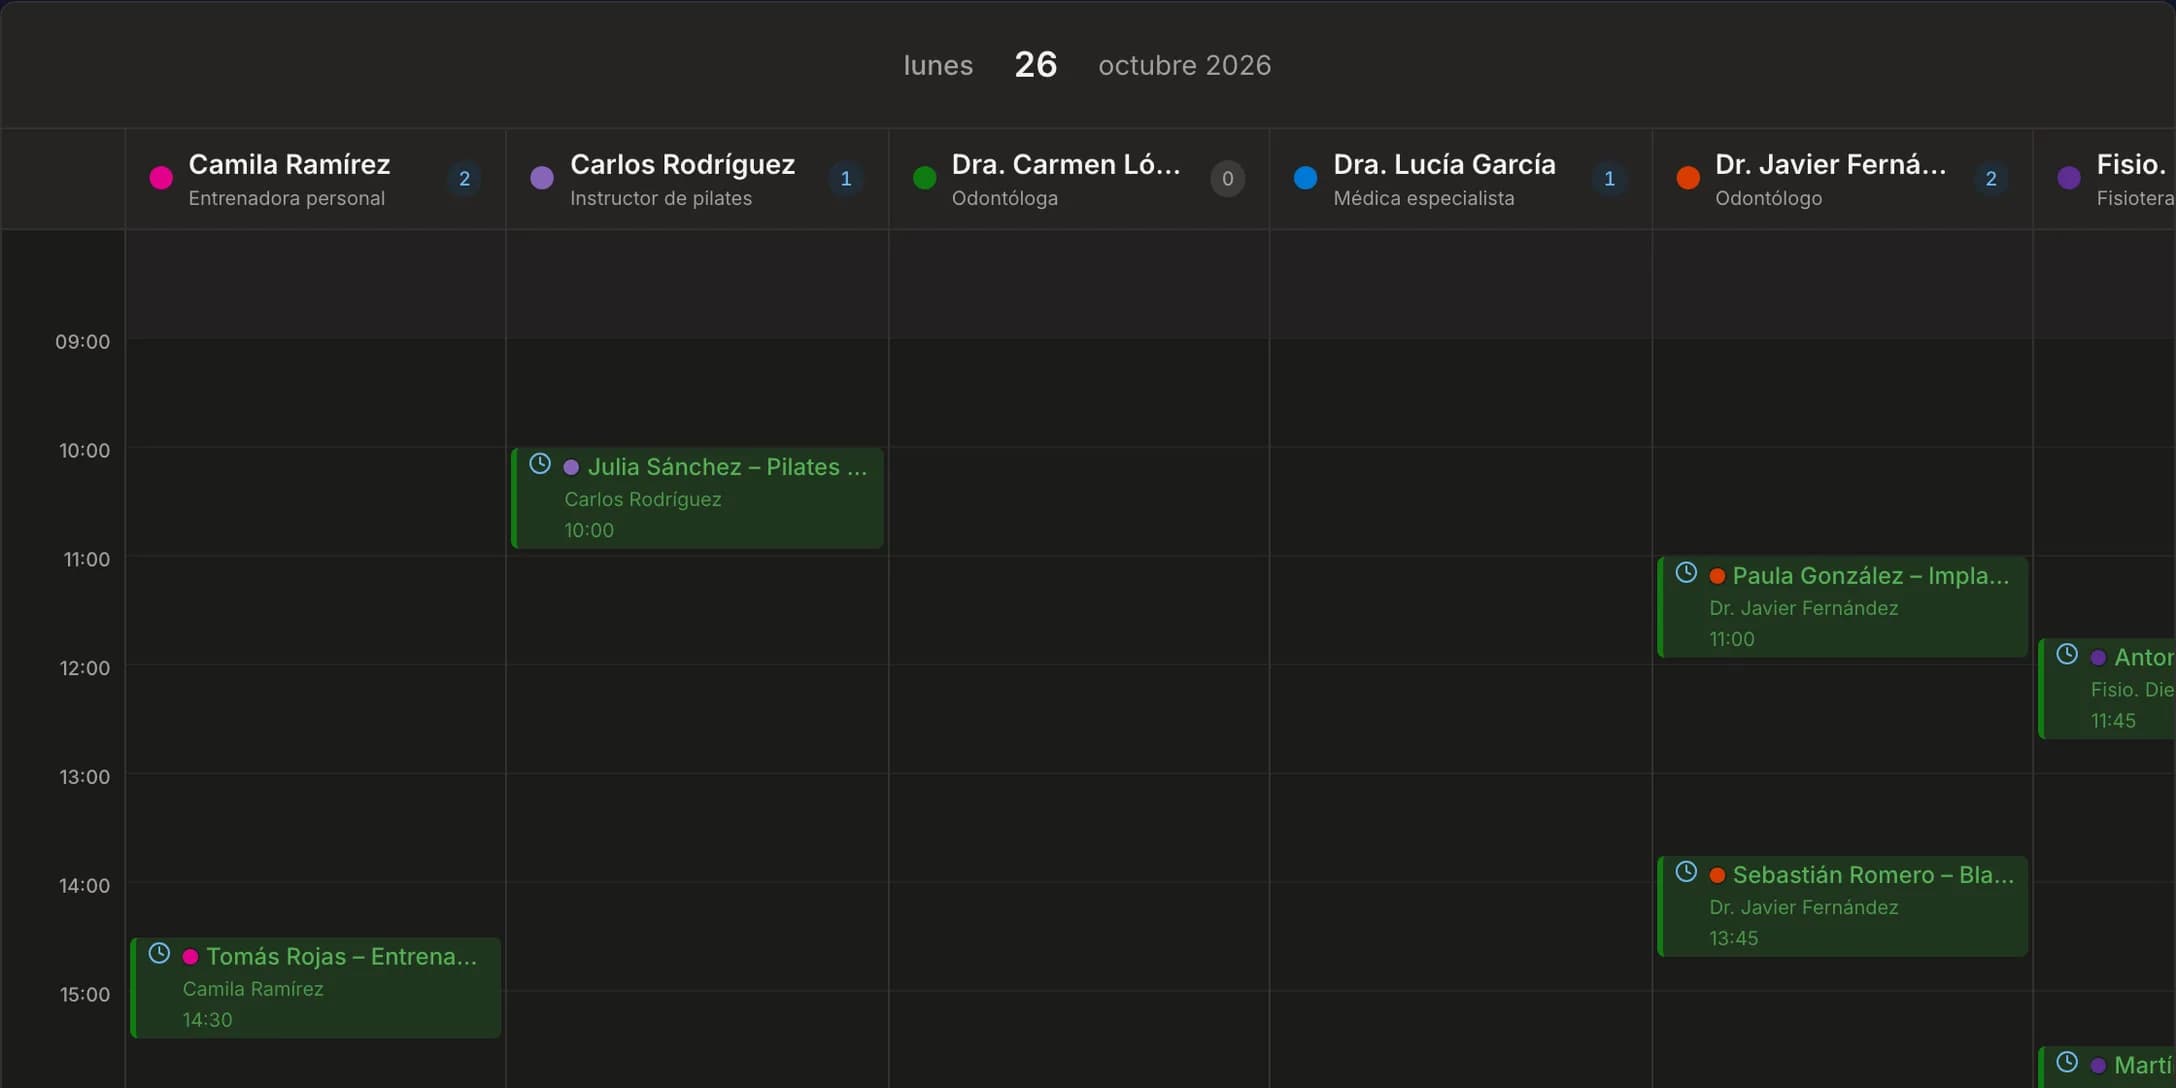Screen dimensions: 2176x1088
Task: Click appointment count badge for Carlos Rodríguez
Action: click(846, 179)
